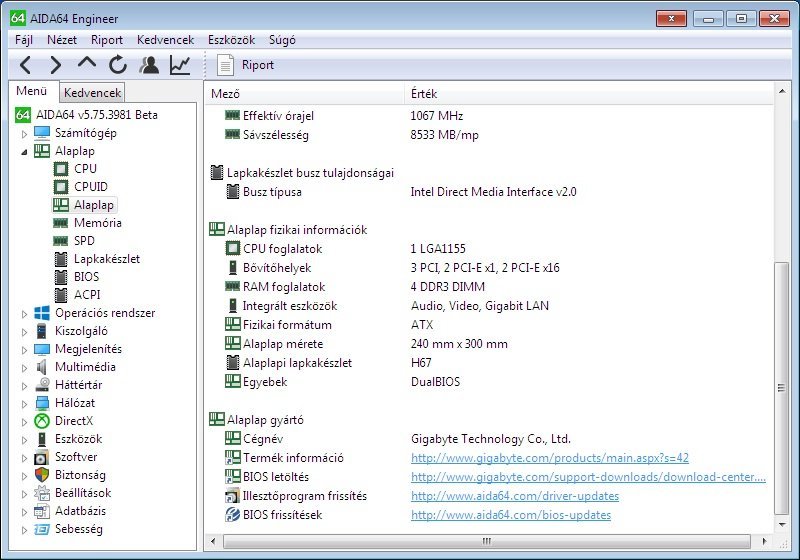Click the horizontal scrollbar thumb
Screen dimensions: 800x560
487,541
